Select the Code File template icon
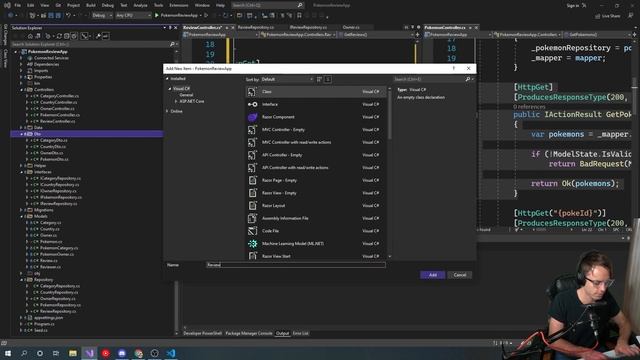The height and width of the screenshot is (360, 640). coord(252,231)
